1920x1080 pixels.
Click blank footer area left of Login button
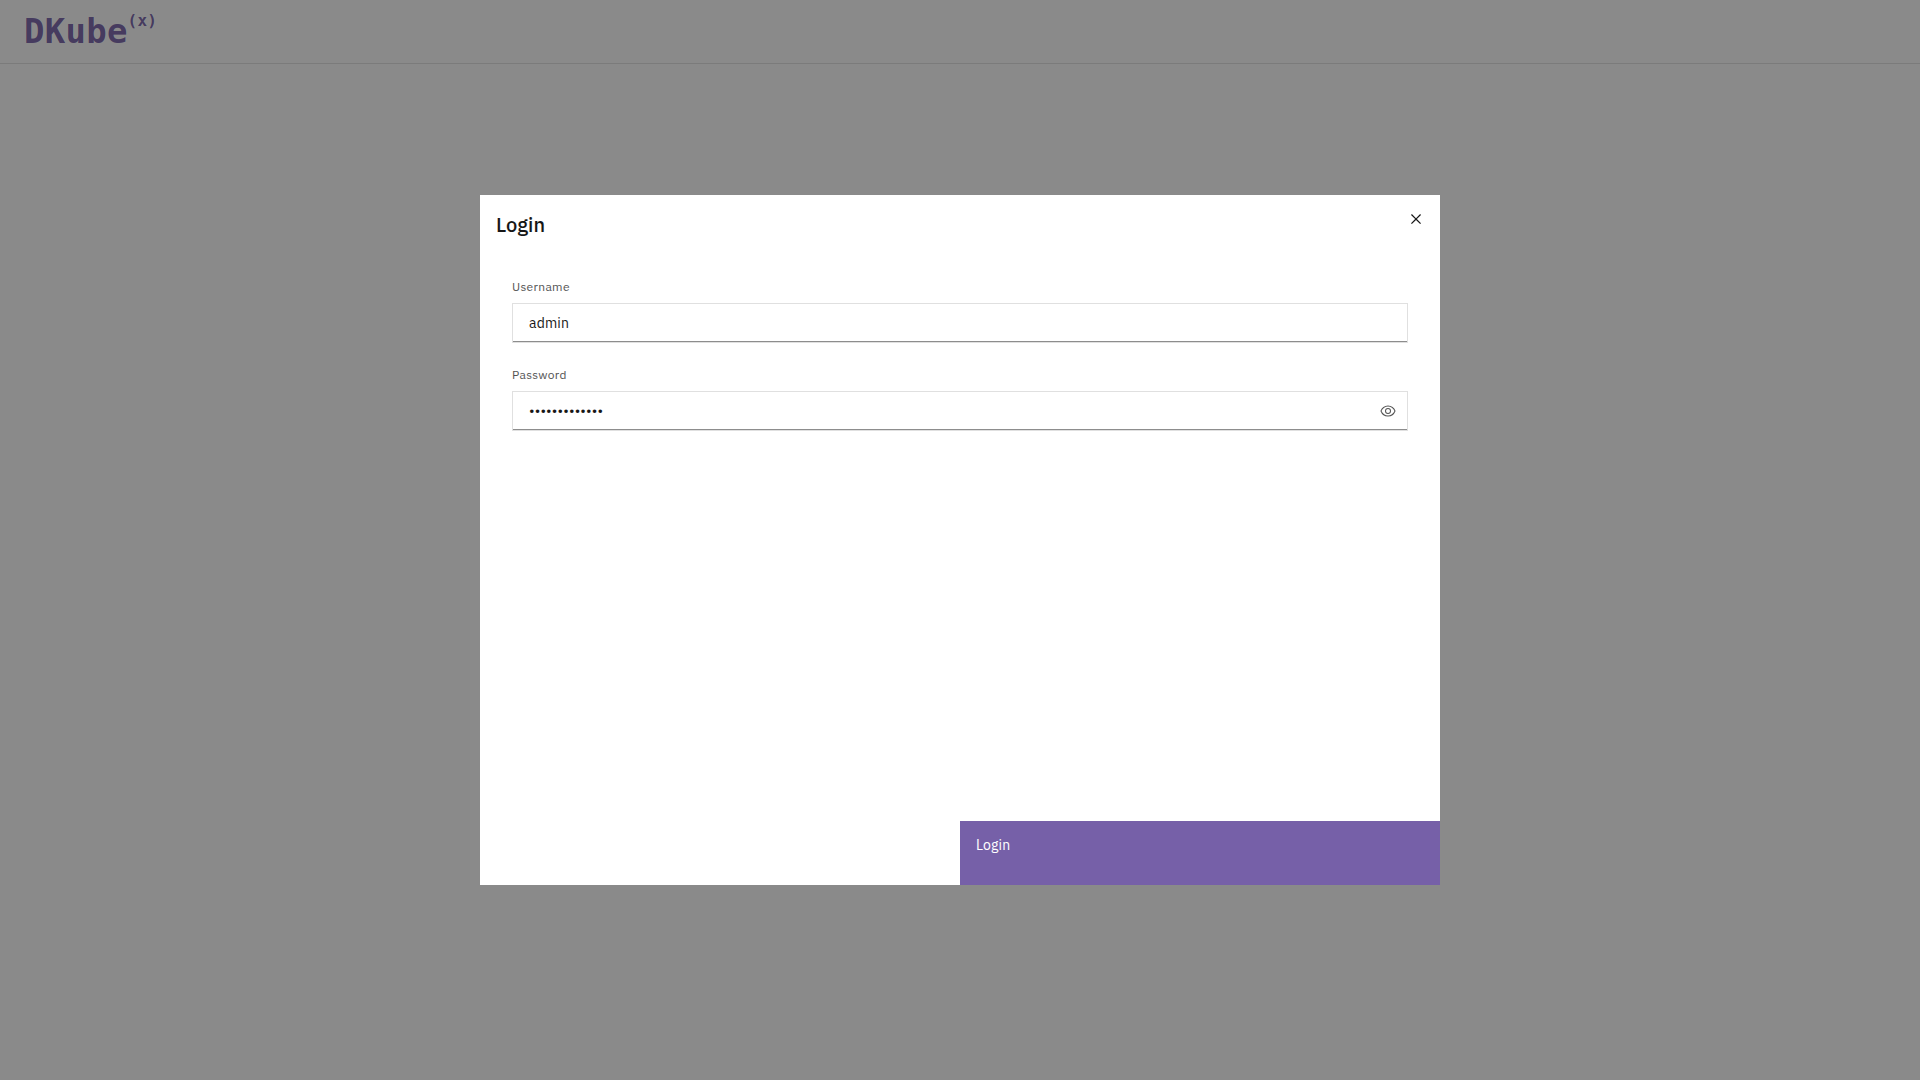pyautogui.click(x=719, y=852)
